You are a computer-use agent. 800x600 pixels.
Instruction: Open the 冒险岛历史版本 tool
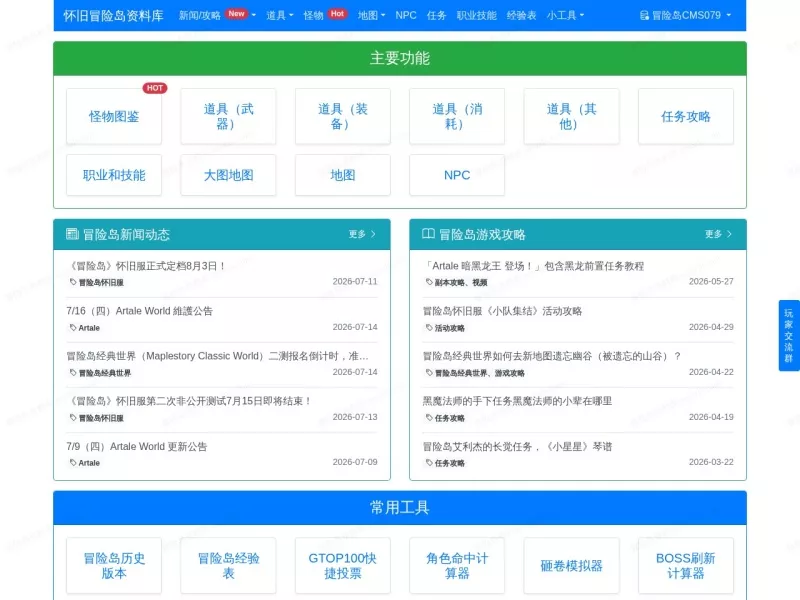pos(114,565)
